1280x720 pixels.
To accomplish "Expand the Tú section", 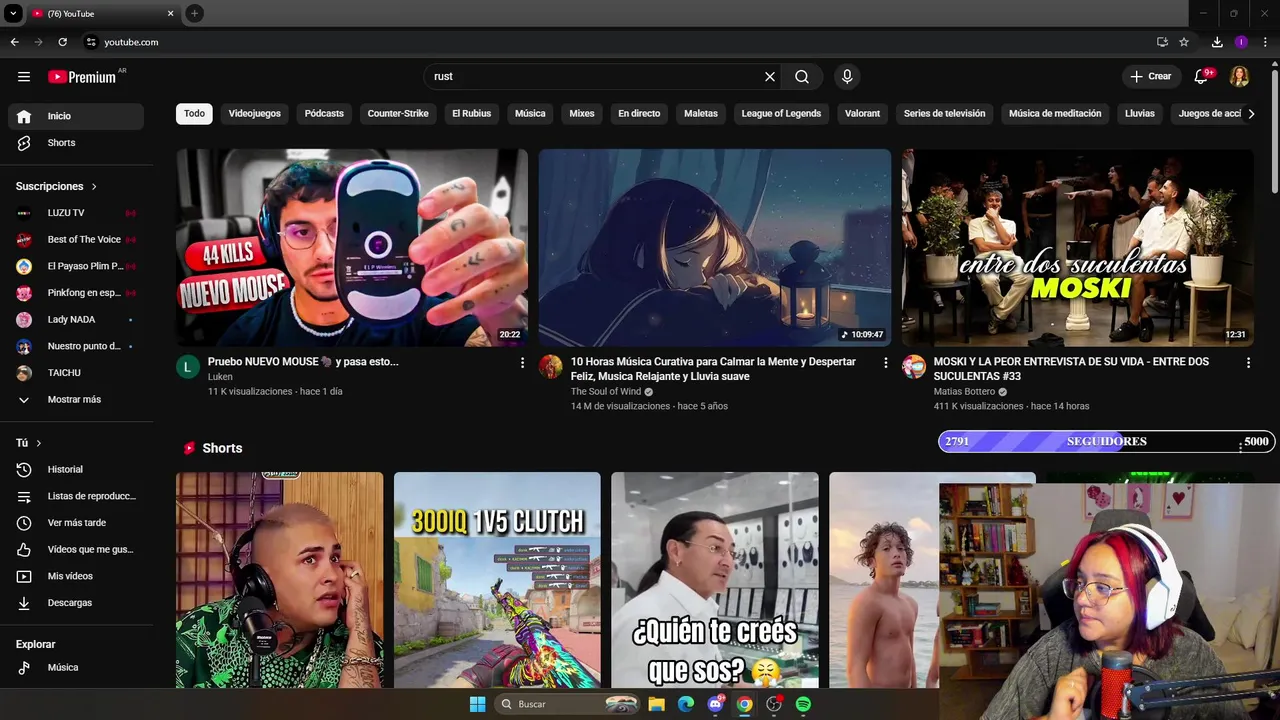I will [29, 443].
